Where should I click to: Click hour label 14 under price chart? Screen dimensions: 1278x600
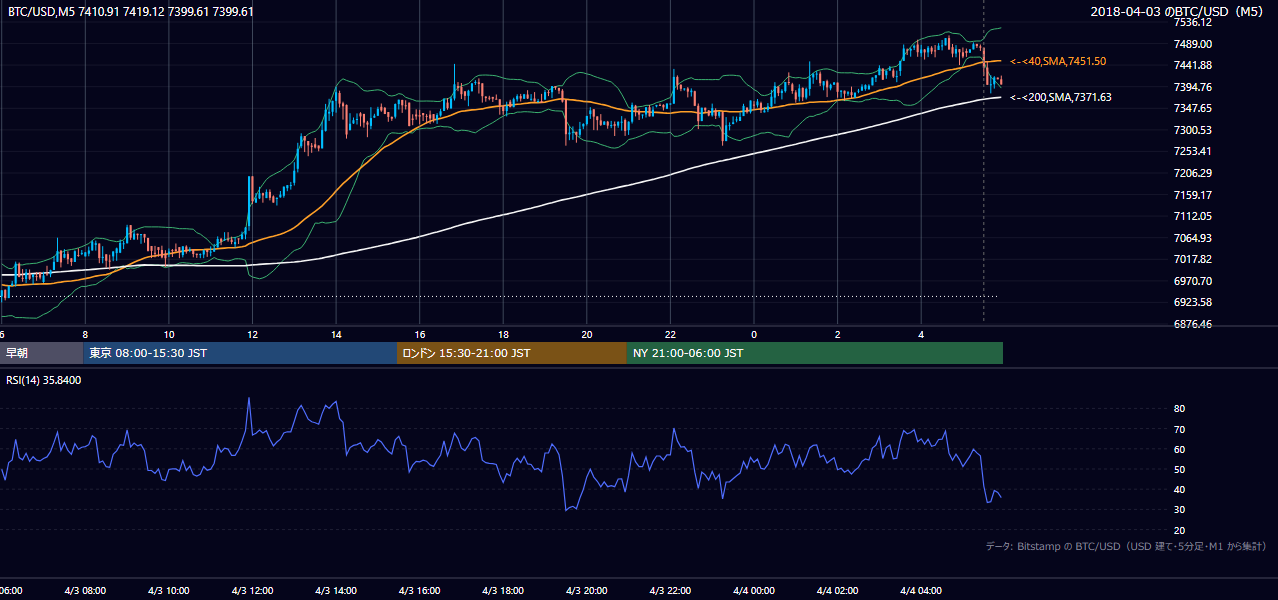[336, 334]
